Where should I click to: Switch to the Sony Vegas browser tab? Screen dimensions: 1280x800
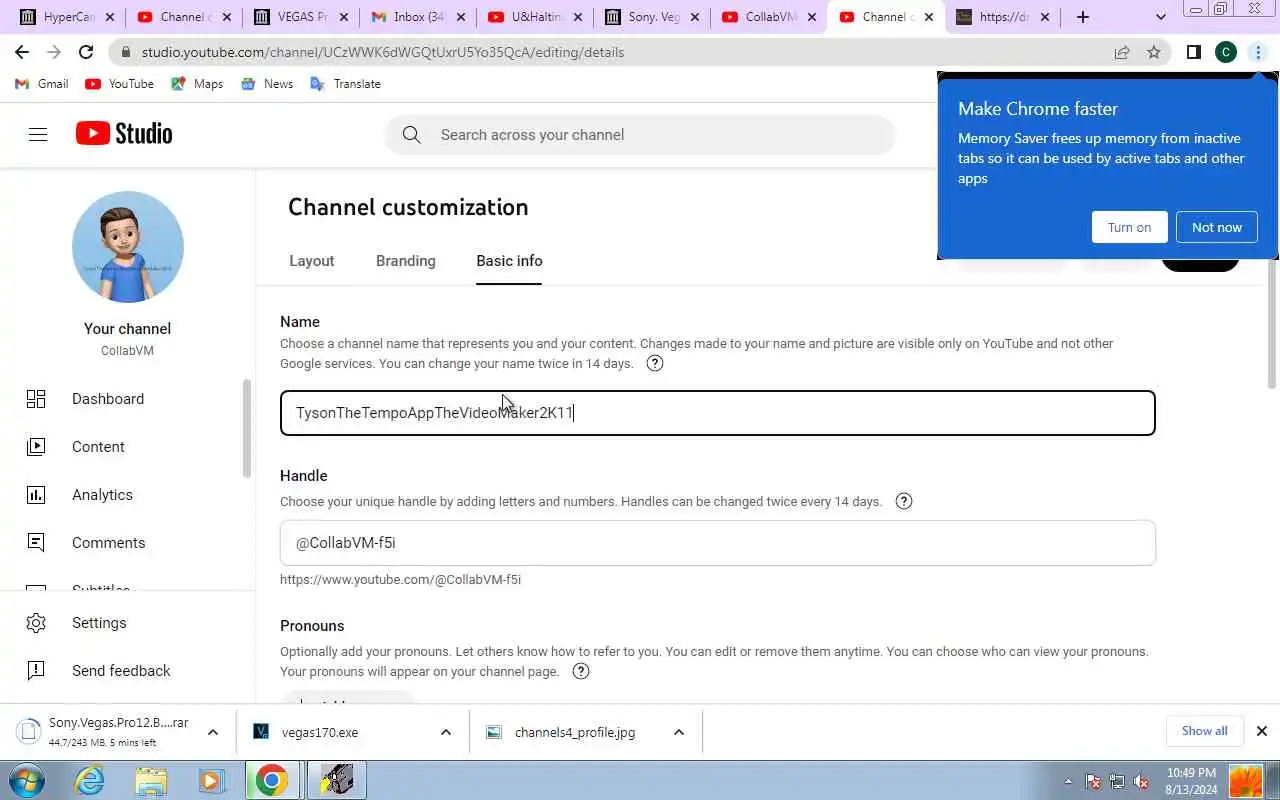(653, 17)
